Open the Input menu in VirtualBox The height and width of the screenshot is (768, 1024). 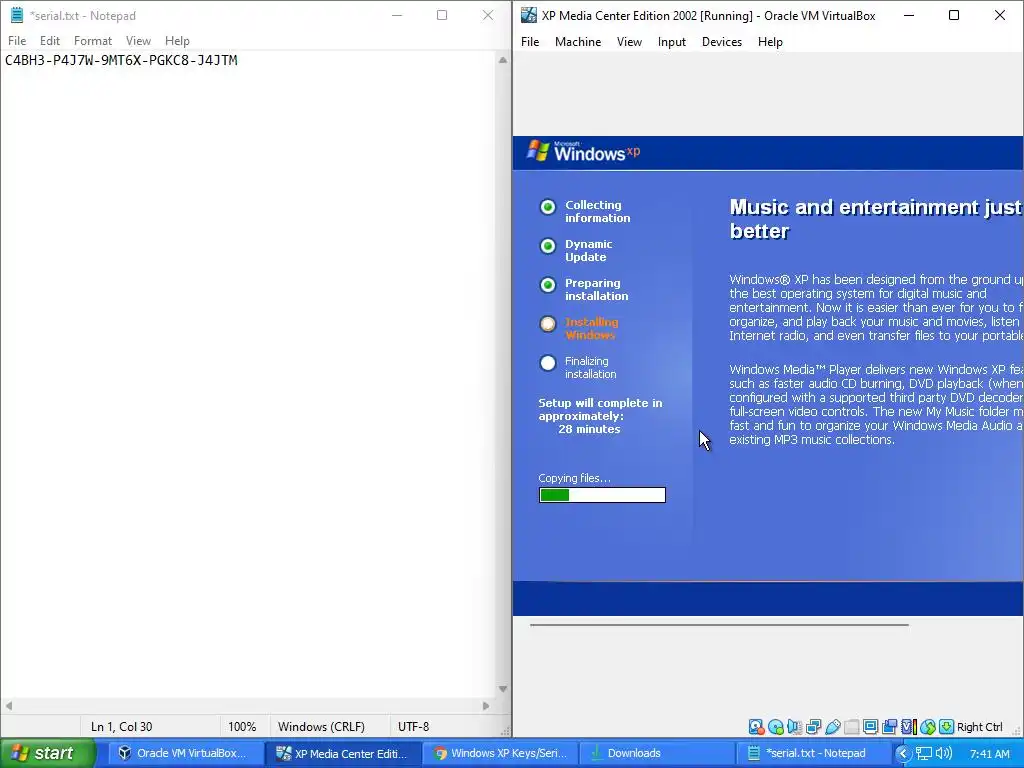click(671, 42)
